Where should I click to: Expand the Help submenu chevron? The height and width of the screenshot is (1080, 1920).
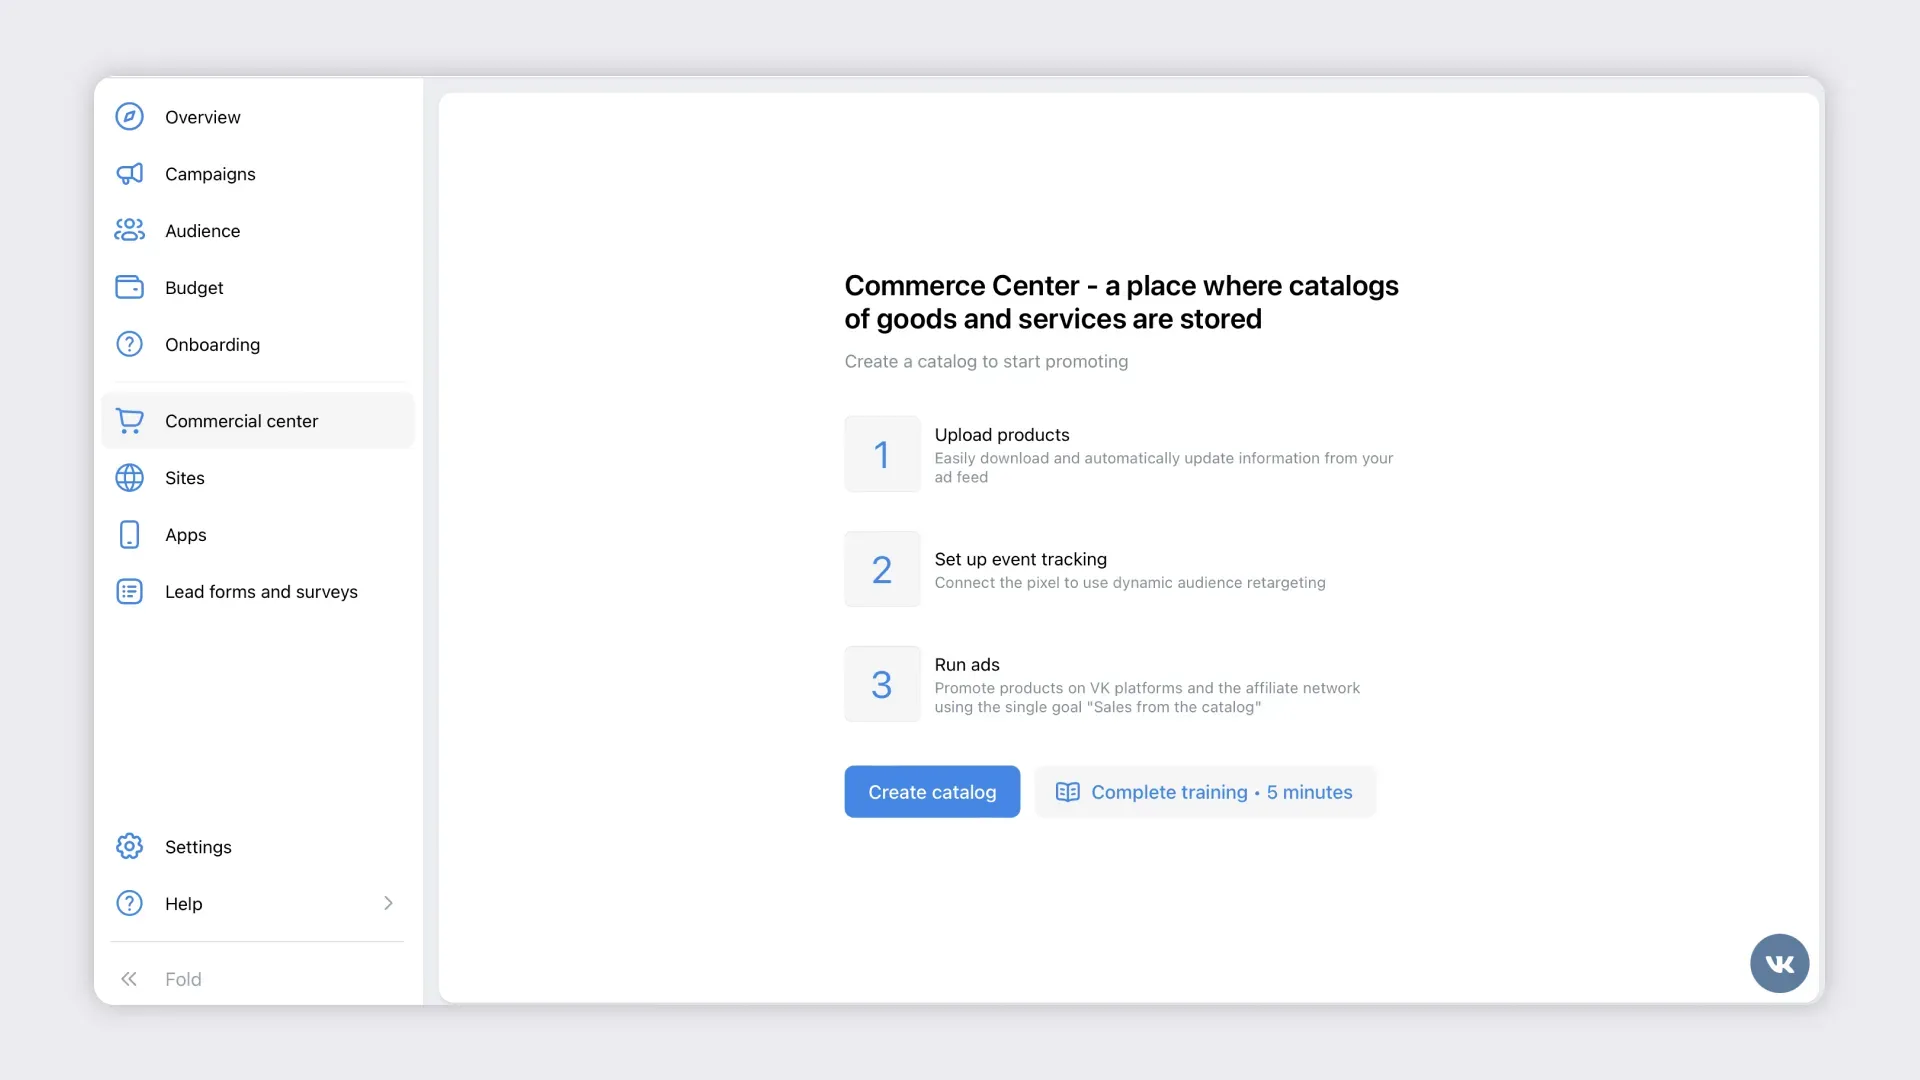(388, 904)
